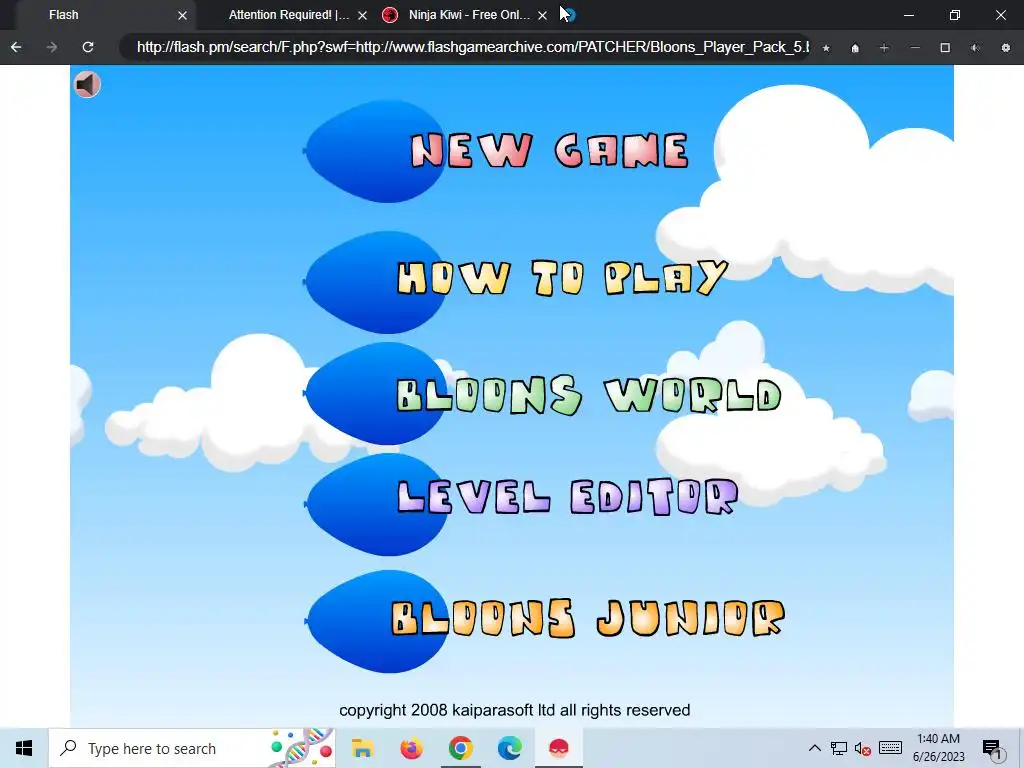The height and width of the screenshot is (768, 1024).
Task: Select the Ninja Kiwi browser taskbar icon
Action: point(558,748)
